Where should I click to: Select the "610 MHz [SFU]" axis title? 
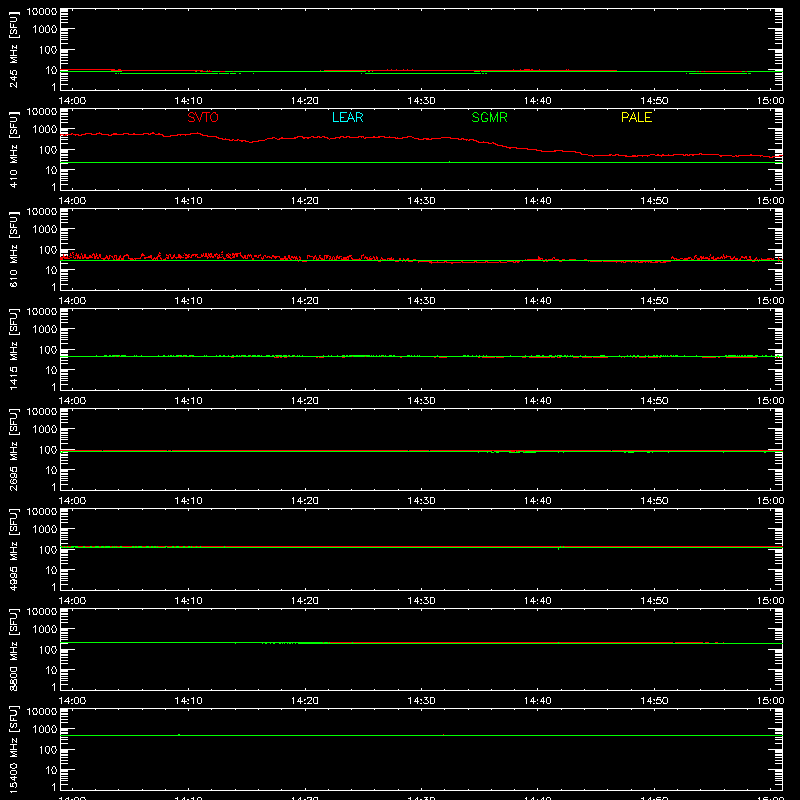pyautogui.click(x=13, y=249)
